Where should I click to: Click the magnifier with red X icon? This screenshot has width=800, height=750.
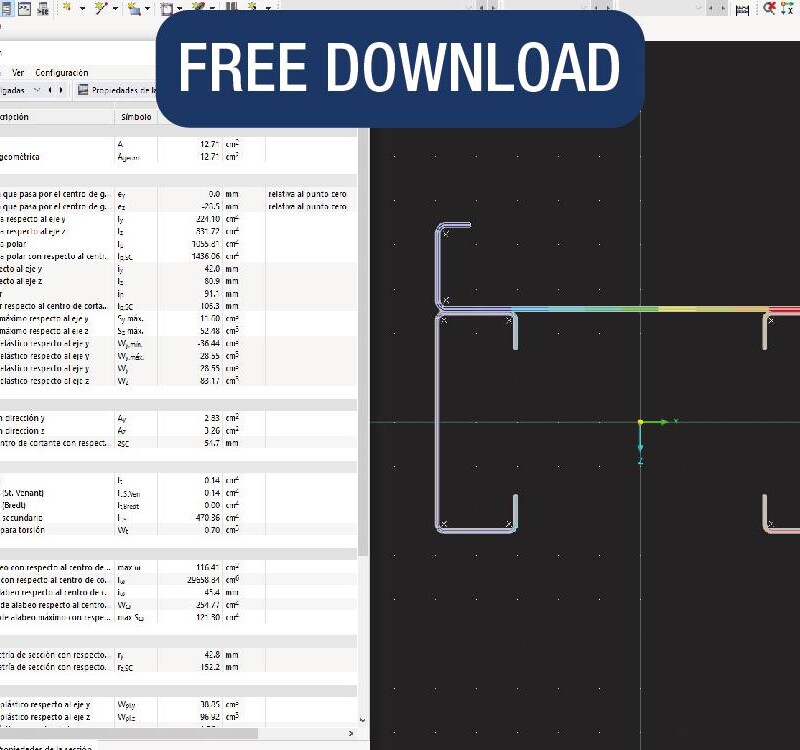(769, 8)
